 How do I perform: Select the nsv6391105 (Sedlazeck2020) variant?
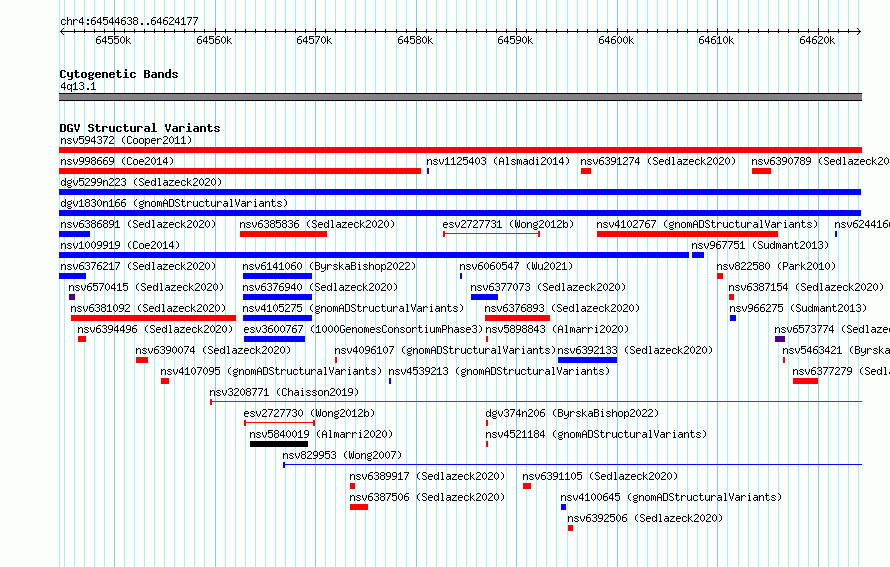(x=600, y=476)
